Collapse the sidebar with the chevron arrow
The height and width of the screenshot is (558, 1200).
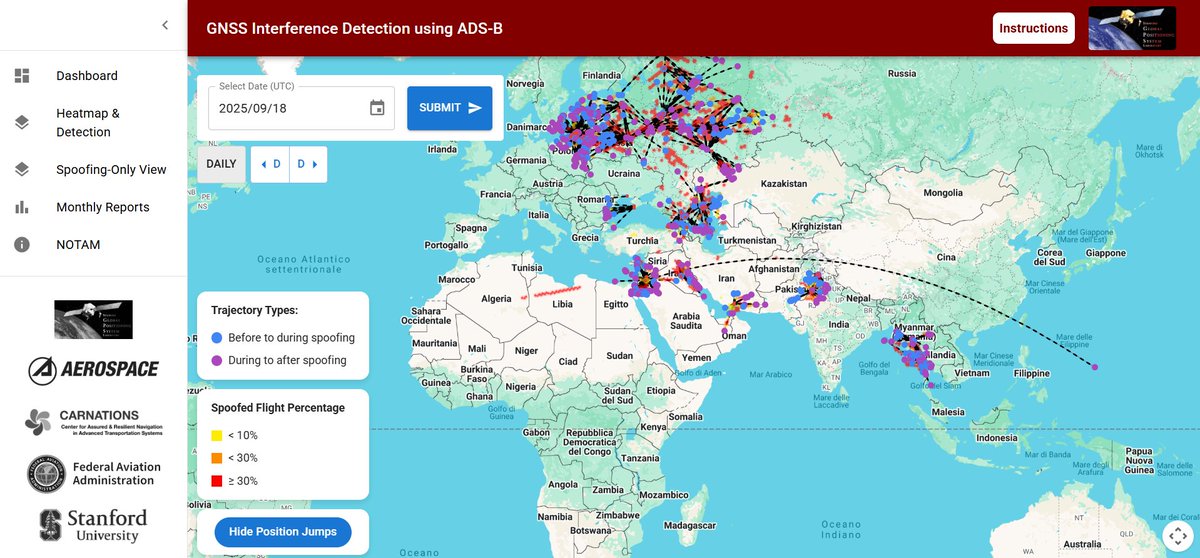tap(165, 26)
